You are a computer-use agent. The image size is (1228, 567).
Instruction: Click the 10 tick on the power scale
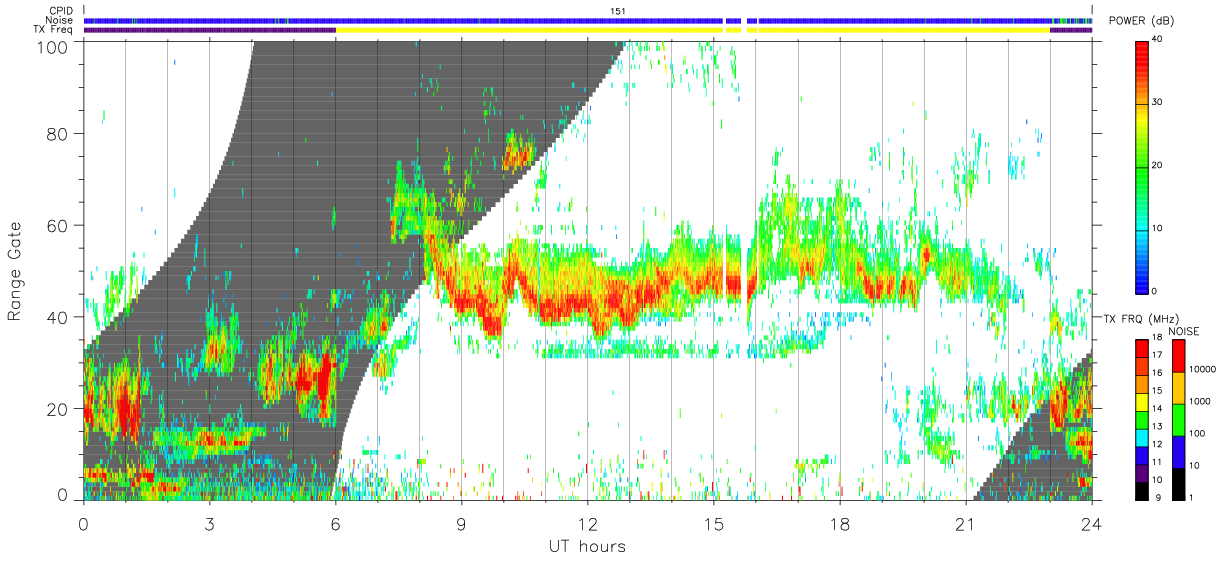(1158, 229)
